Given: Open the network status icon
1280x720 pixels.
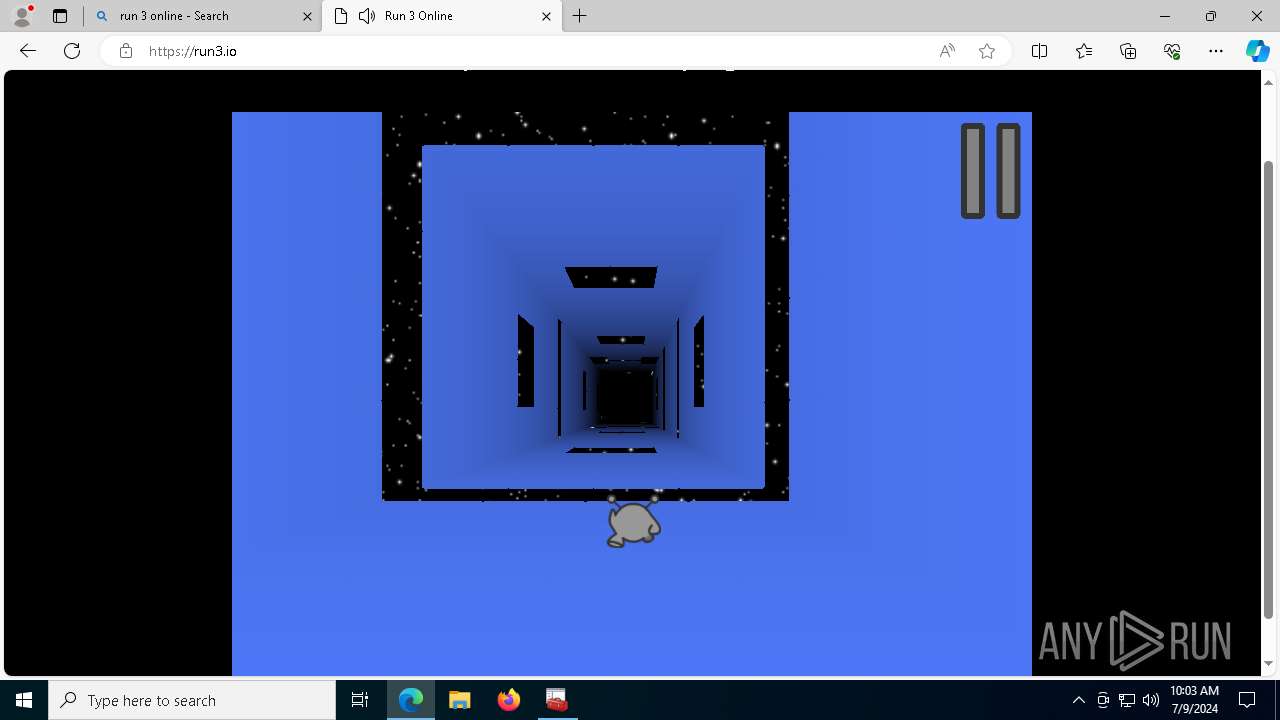Looking at the screenshot, I should pyautogui.click(x=1127, y=700).
